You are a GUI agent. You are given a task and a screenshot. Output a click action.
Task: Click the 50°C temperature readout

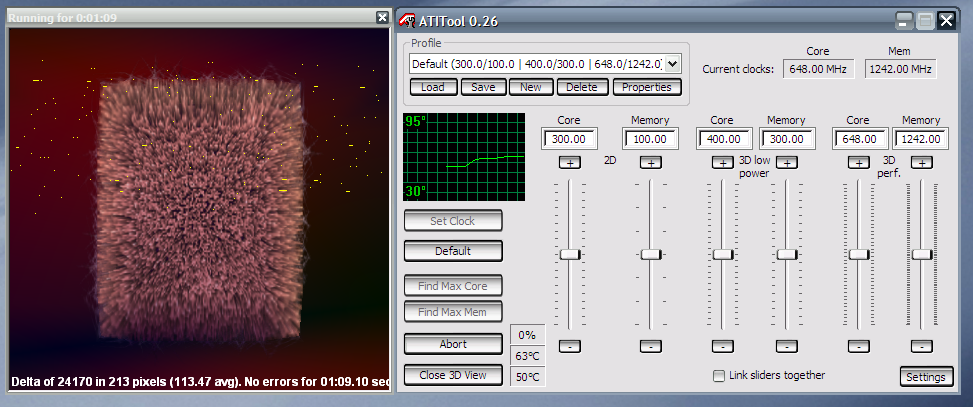pyautogui.click(x=527, y=377)
